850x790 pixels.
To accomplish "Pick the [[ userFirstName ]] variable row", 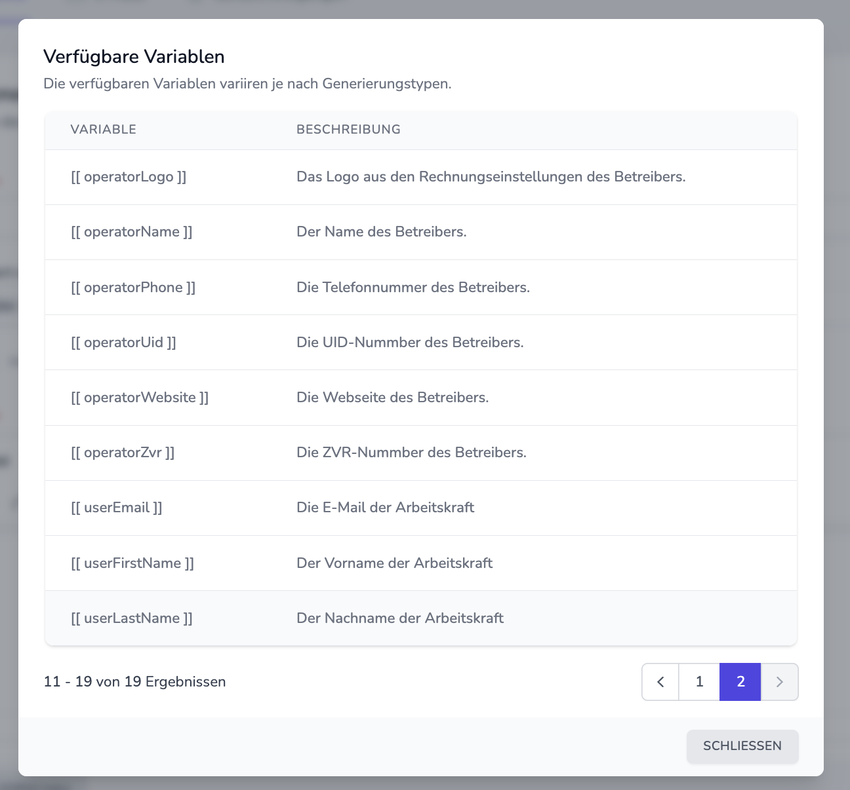I will 132,563.
